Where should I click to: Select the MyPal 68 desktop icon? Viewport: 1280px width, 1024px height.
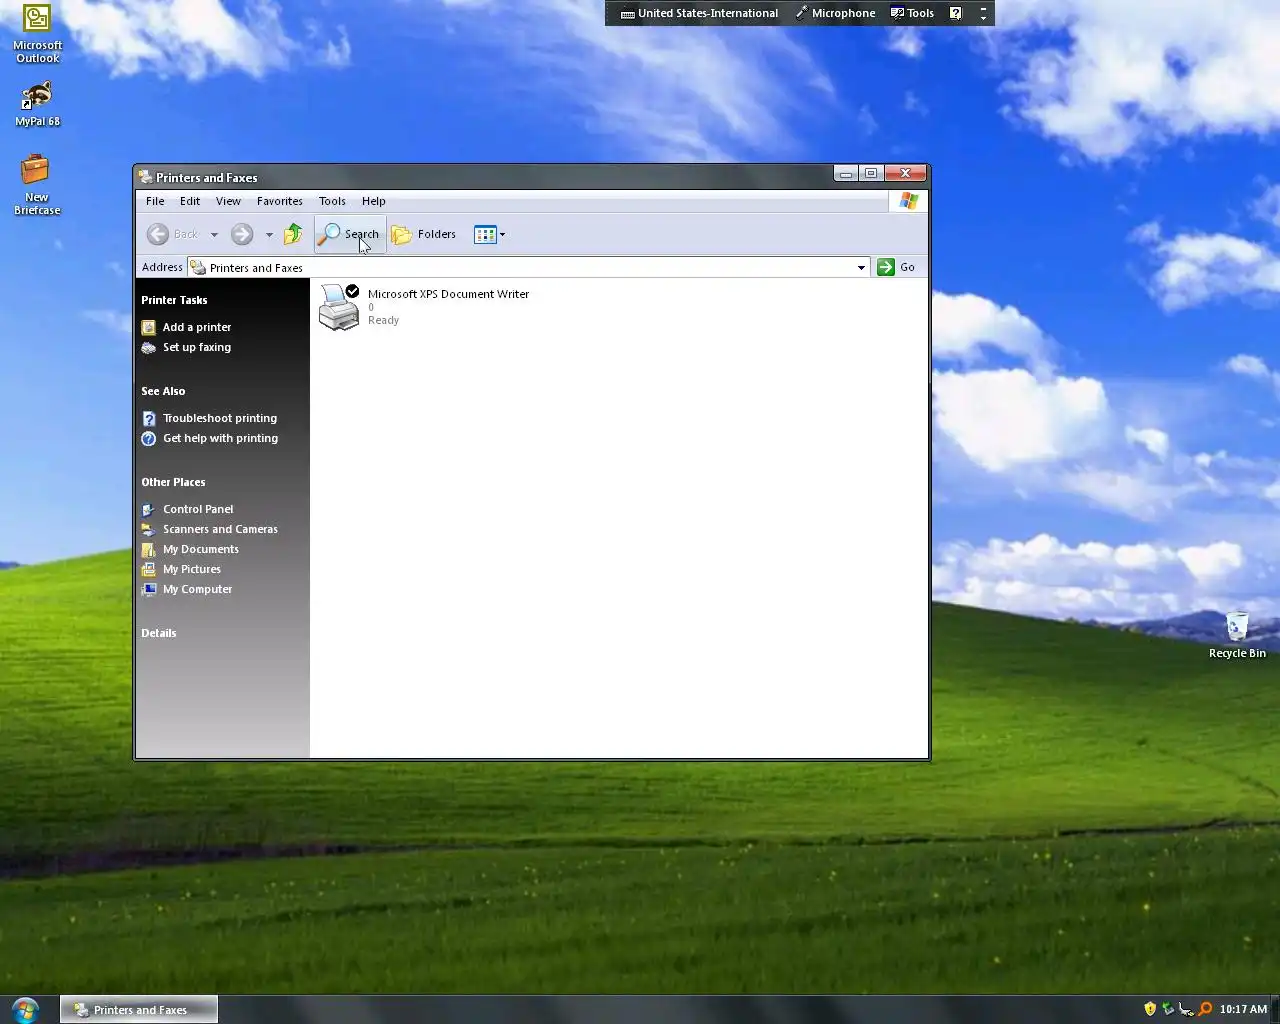point(37,104)
